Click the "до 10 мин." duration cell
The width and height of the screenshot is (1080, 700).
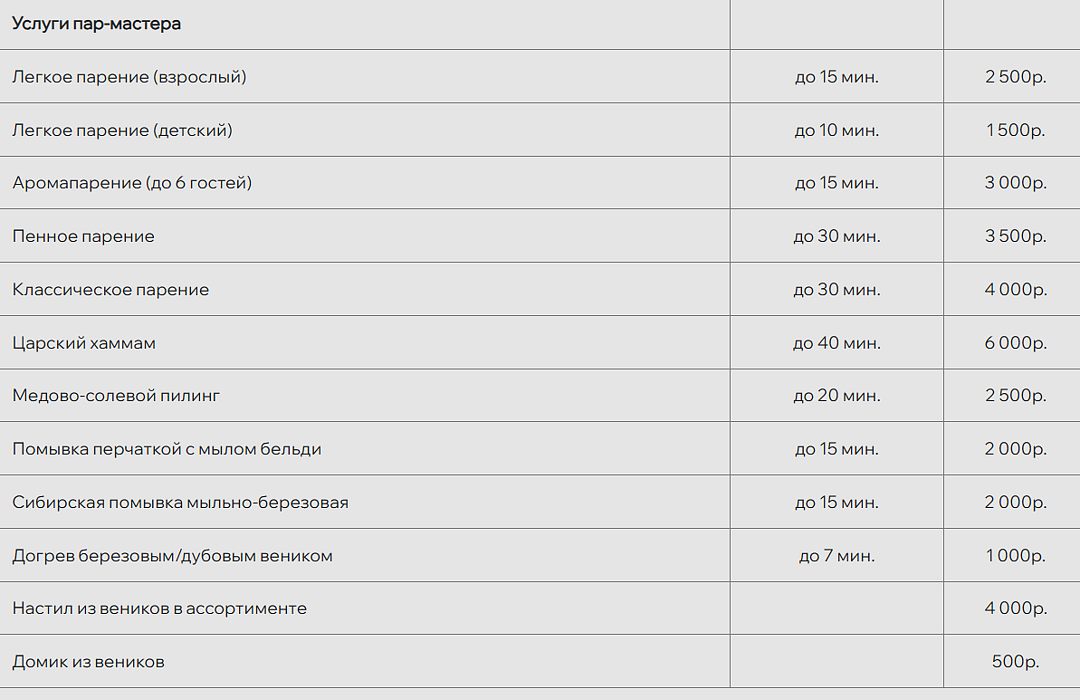click(x=837, y=130)
